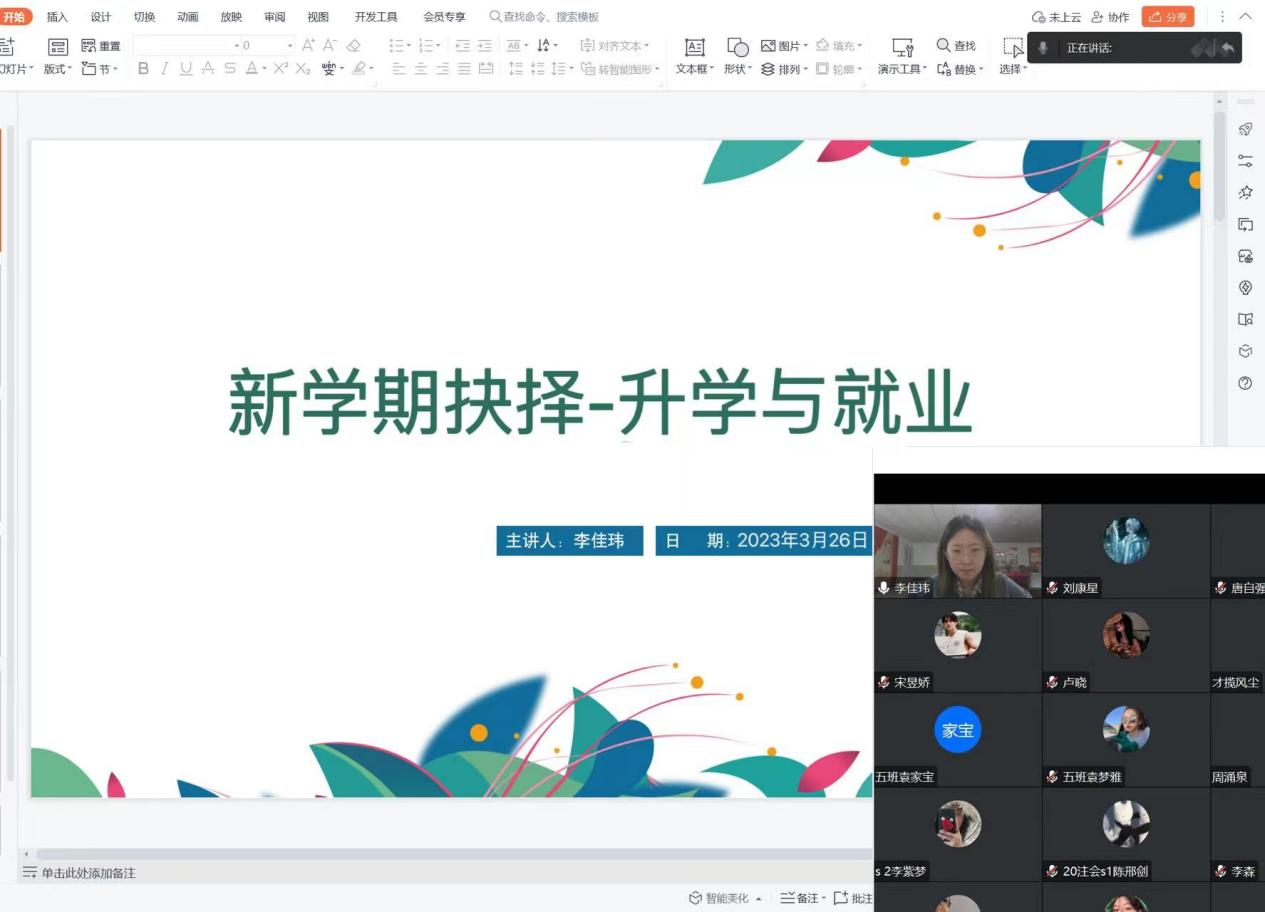Viewport: 1265px width, 912px height.
Task: Open the 动画 animation tab
Action: click(187, 17)
